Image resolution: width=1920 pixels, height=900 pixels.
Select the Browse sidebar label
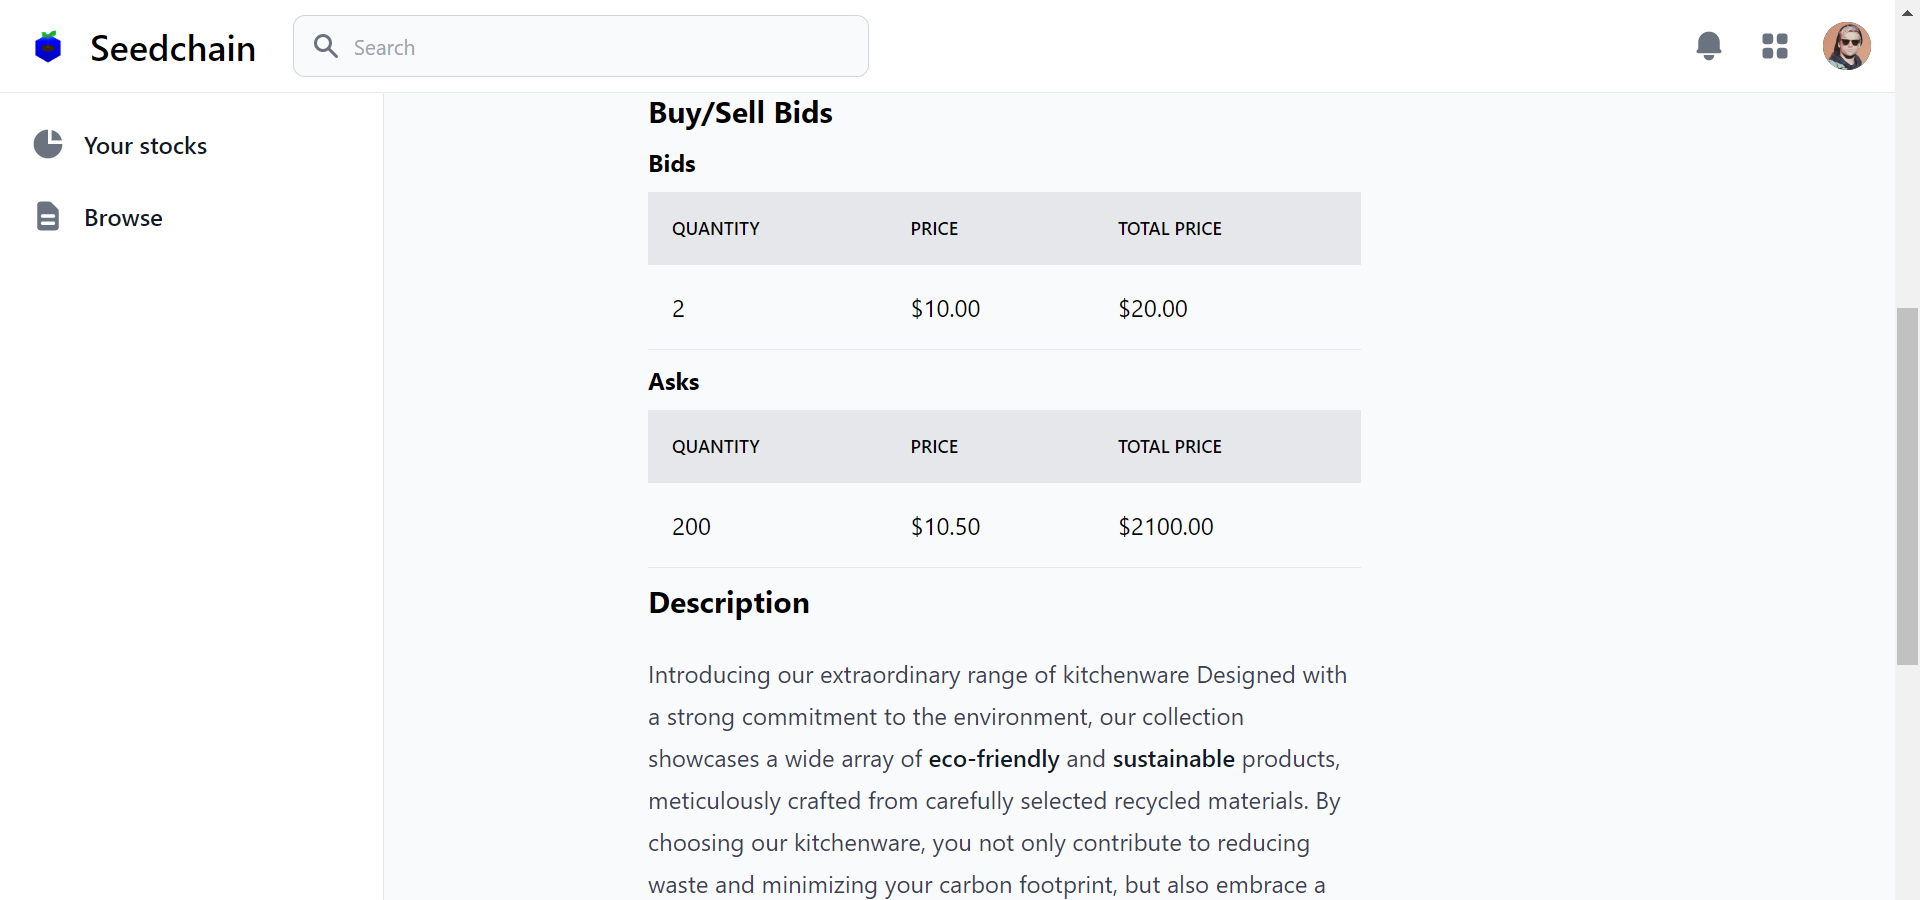click(x=123, y=218)
